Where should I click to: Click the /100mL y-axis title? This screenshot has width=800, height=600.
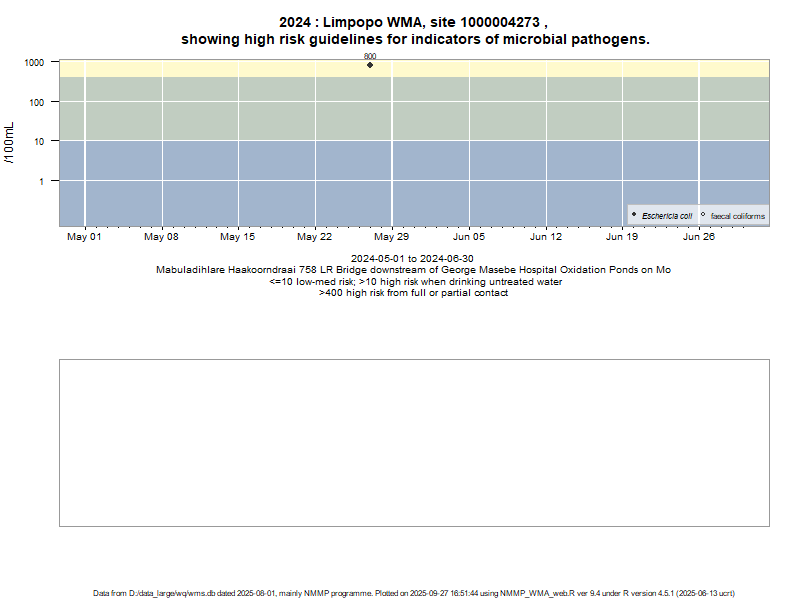[x=10, y=141]
